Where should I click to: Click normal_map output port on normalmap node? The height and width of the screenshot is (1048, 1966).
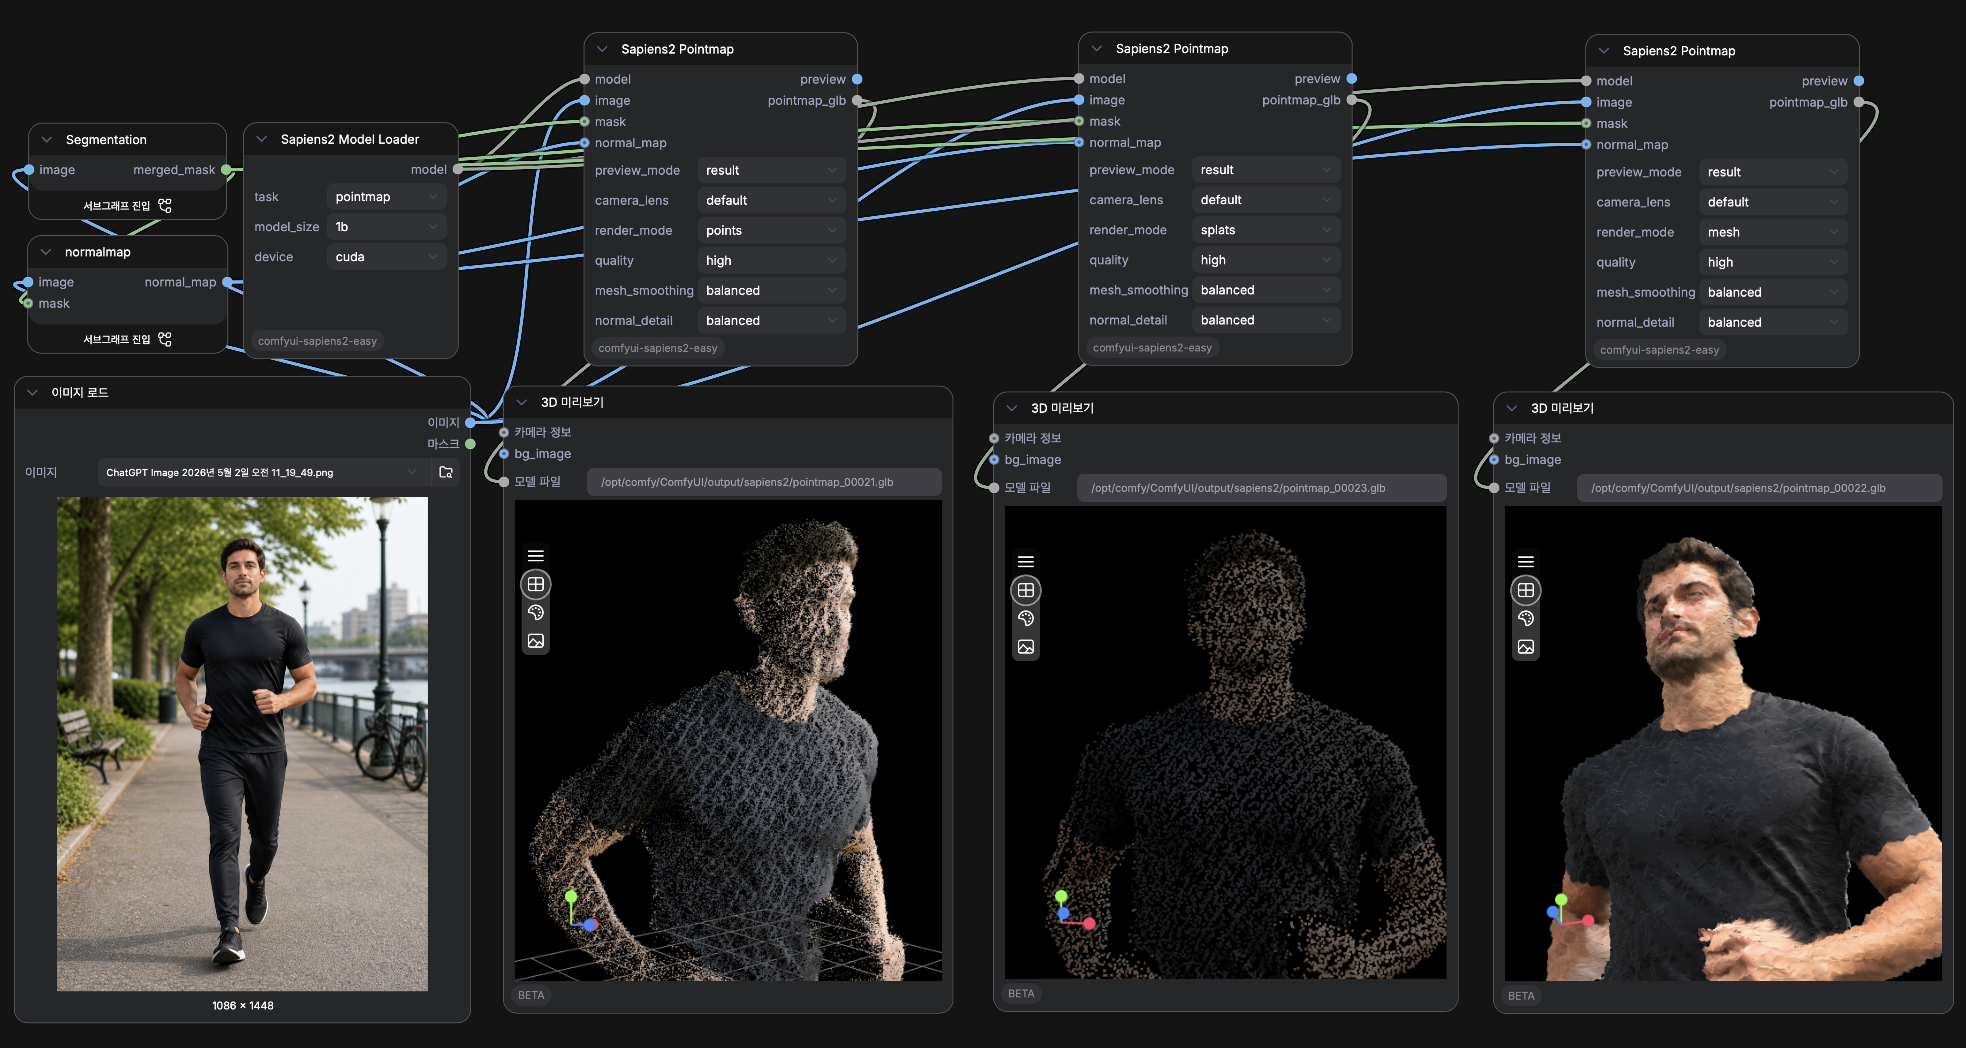point(227,283)
